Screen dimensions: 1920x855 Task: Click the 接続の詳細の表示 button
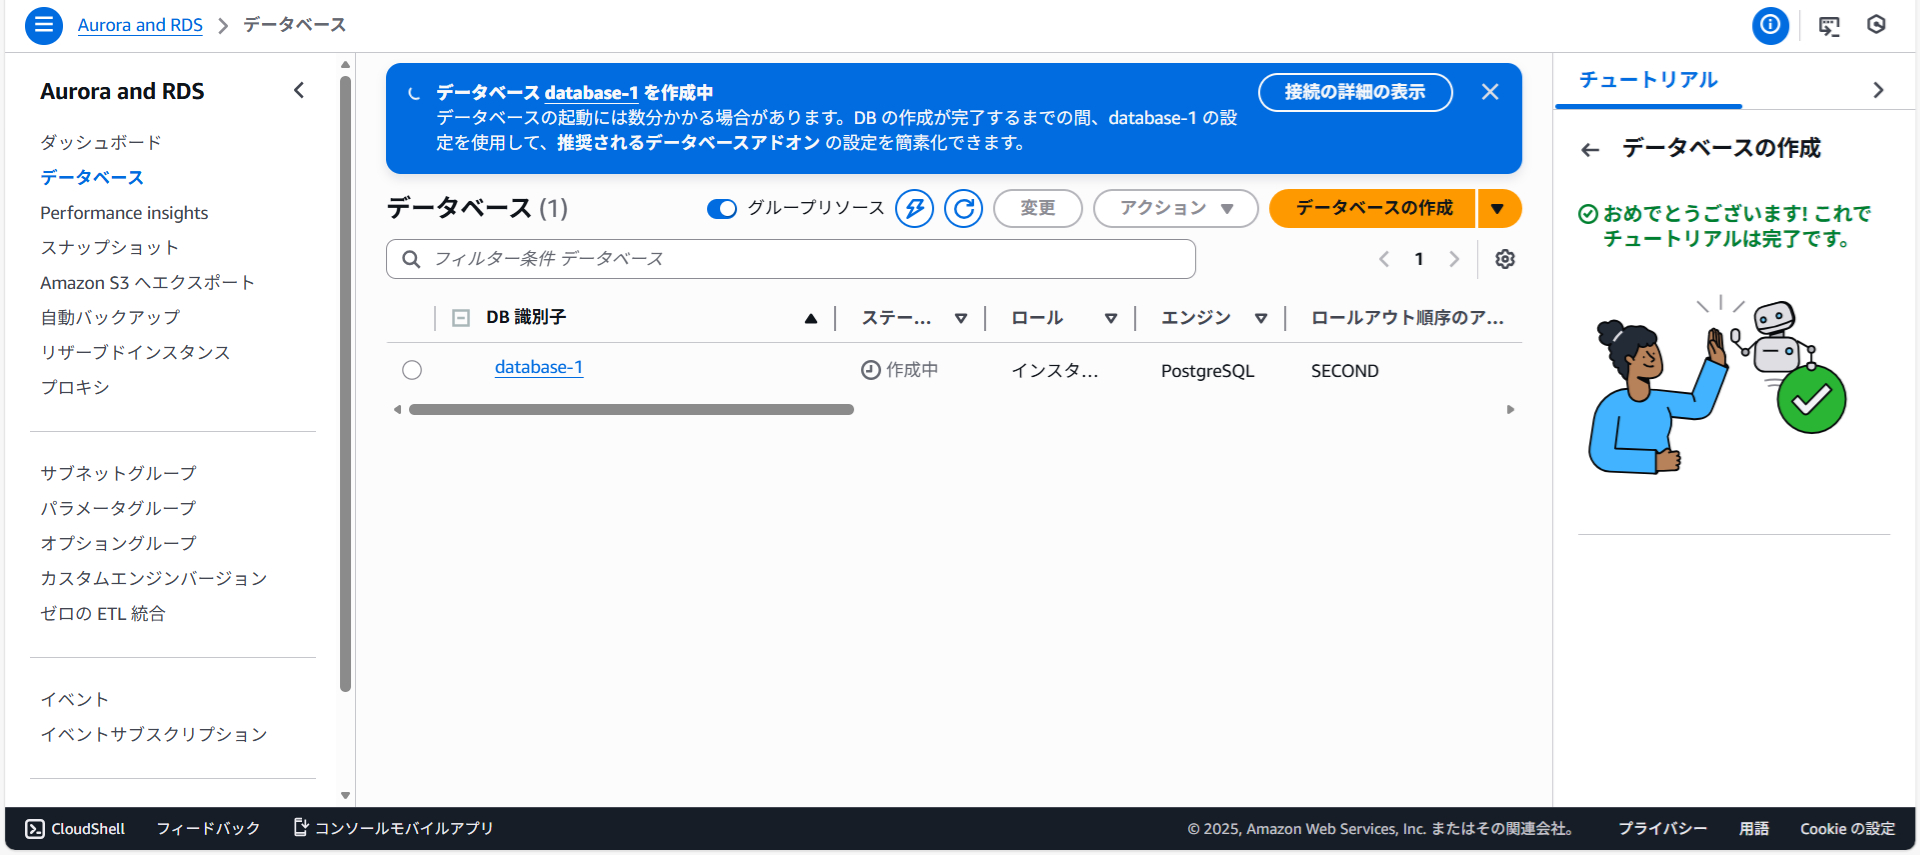1354,92
